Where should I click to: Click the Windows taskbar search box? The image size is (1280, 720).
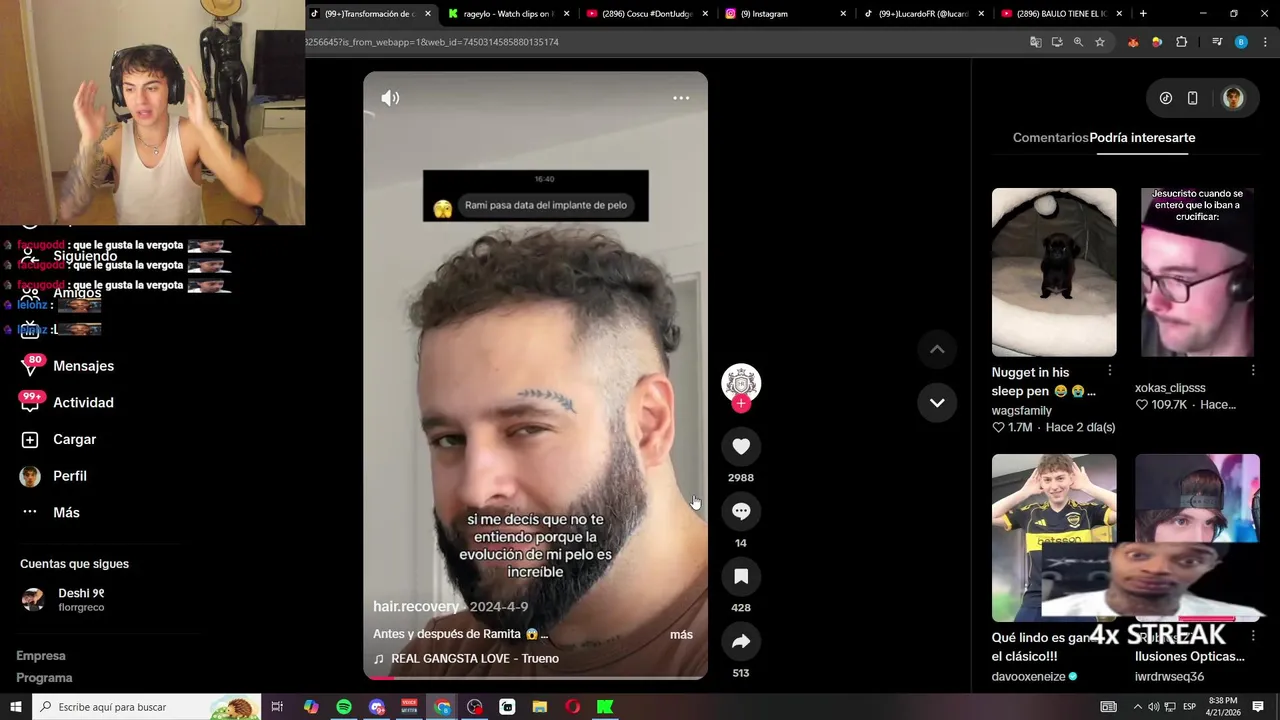147,707
